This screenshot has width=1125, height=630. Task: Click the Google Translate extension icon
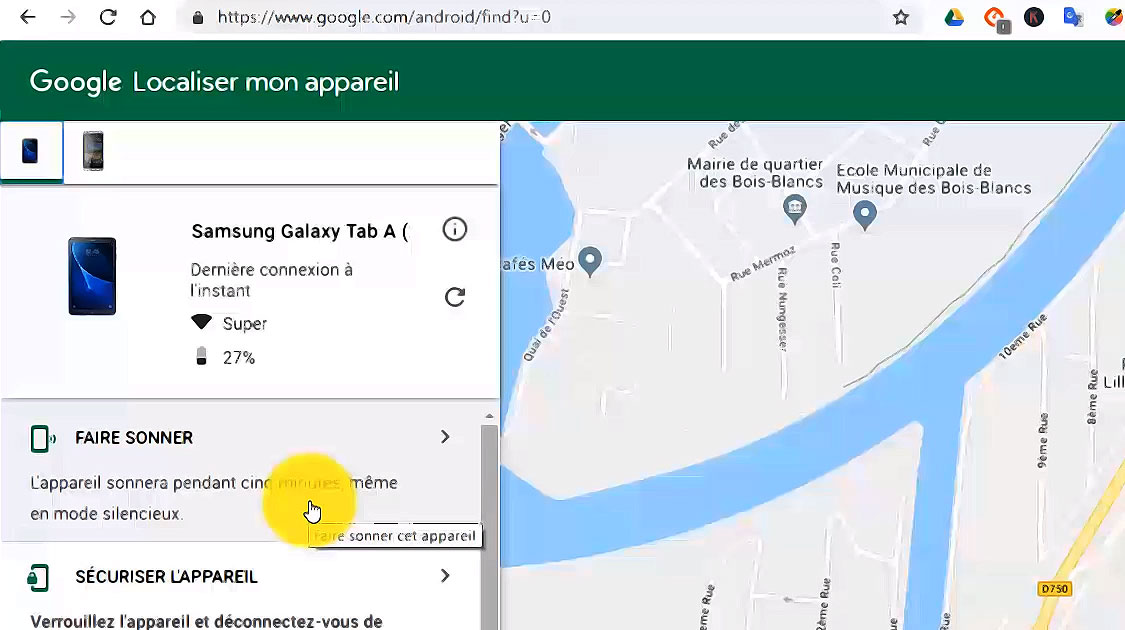click(1073, 17)
